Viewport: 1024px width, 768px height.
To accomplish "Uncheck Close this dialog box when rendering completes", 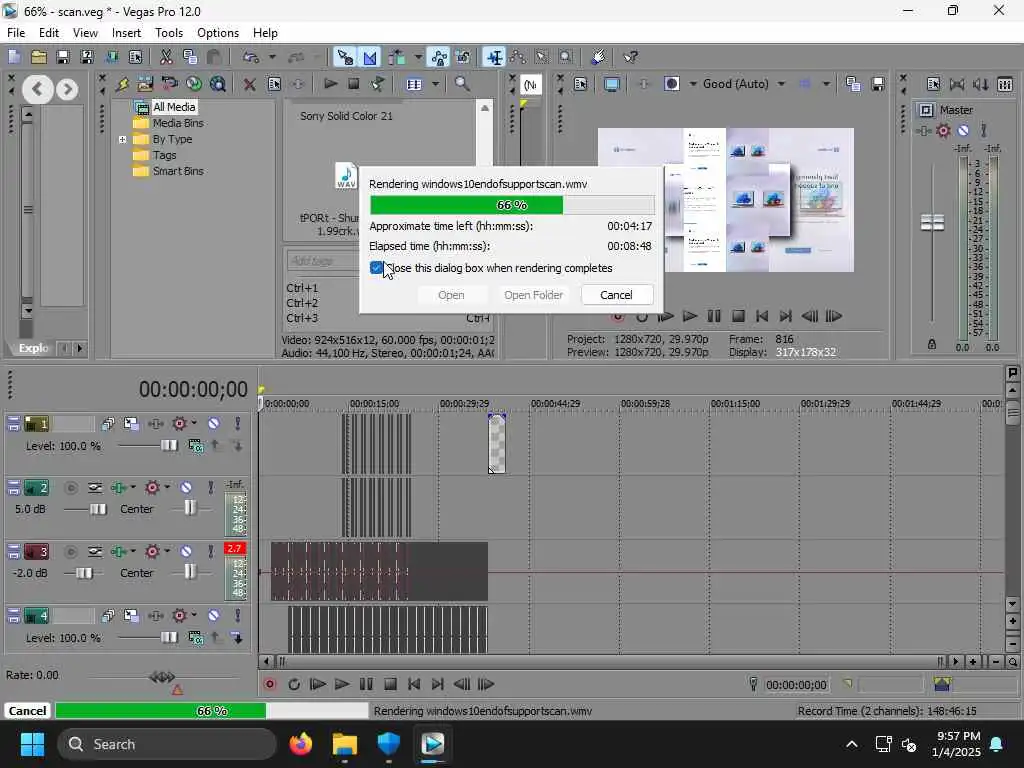I will pyautogui.click(x=376, y=268).
